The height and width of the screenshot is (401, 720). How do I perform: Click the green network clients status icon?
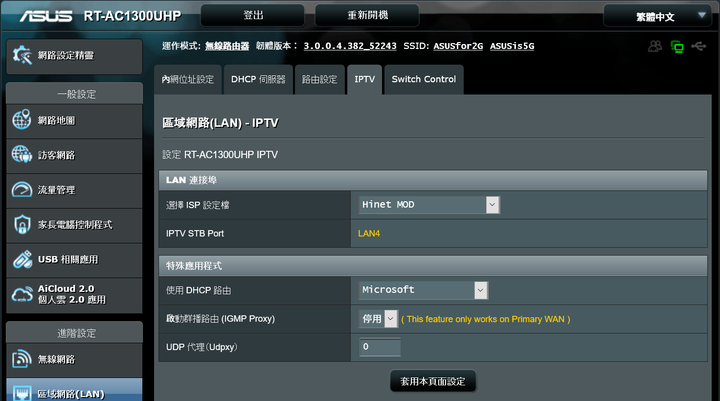[677, 46]
